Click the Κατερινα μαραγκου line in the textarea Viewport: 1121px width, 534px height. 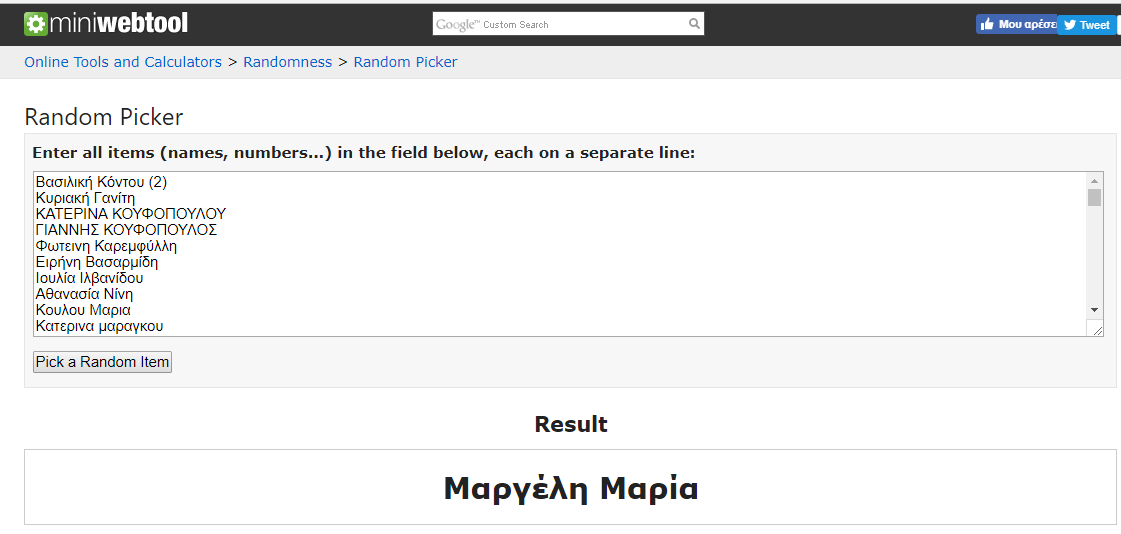coord(99,326)
